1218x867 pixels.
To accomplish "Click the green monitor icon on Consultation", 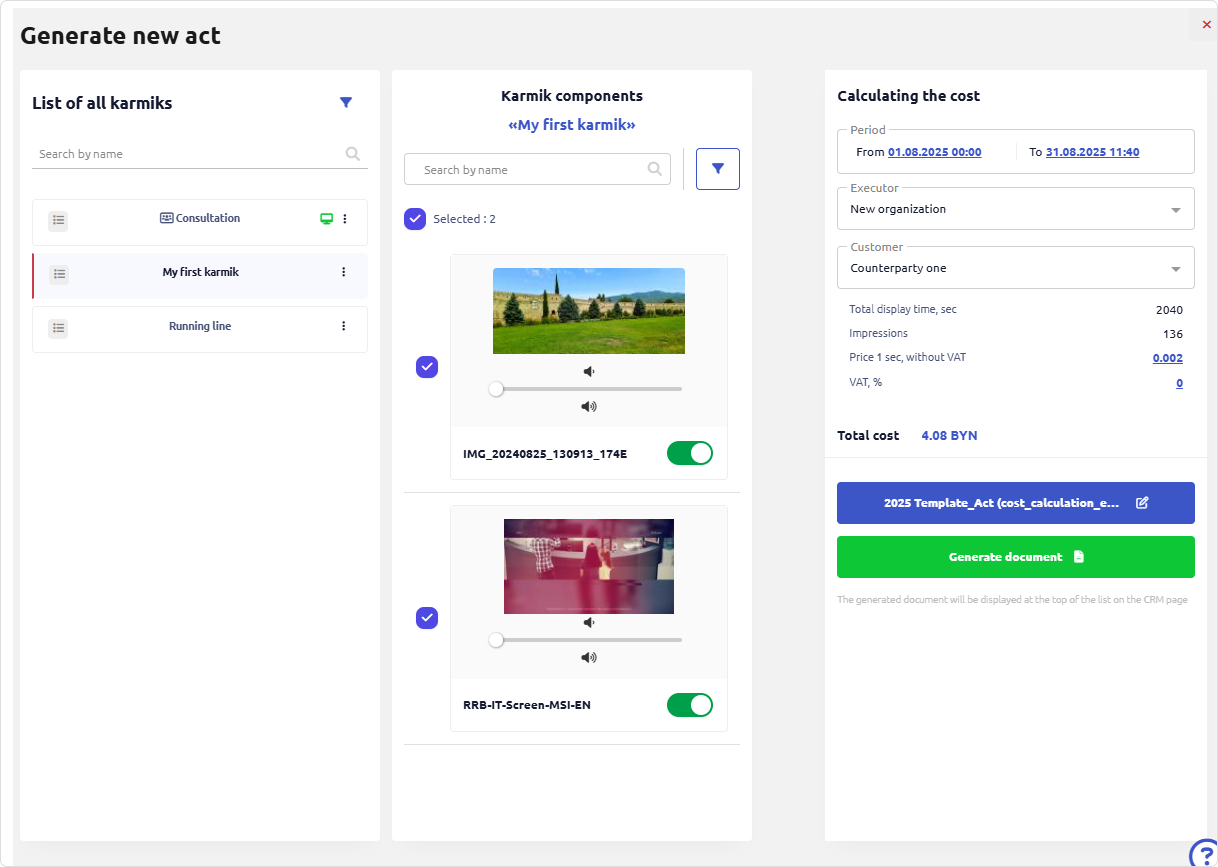I will click(326, 219).
